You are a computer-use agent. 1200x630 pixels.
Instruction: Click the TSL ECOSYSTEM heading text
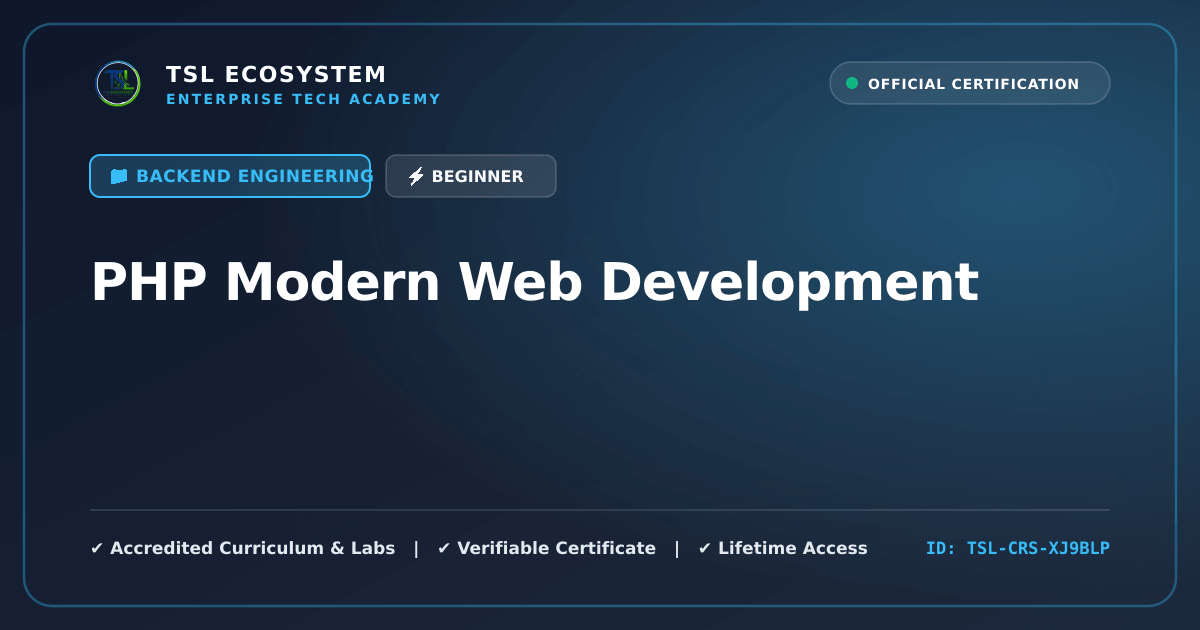click(x=276, y=74)
